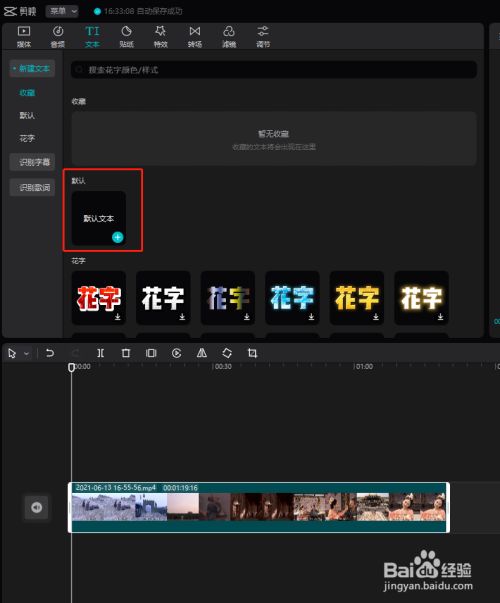
Task: Click the 剪映 app logo
Action: coord(20,11)
